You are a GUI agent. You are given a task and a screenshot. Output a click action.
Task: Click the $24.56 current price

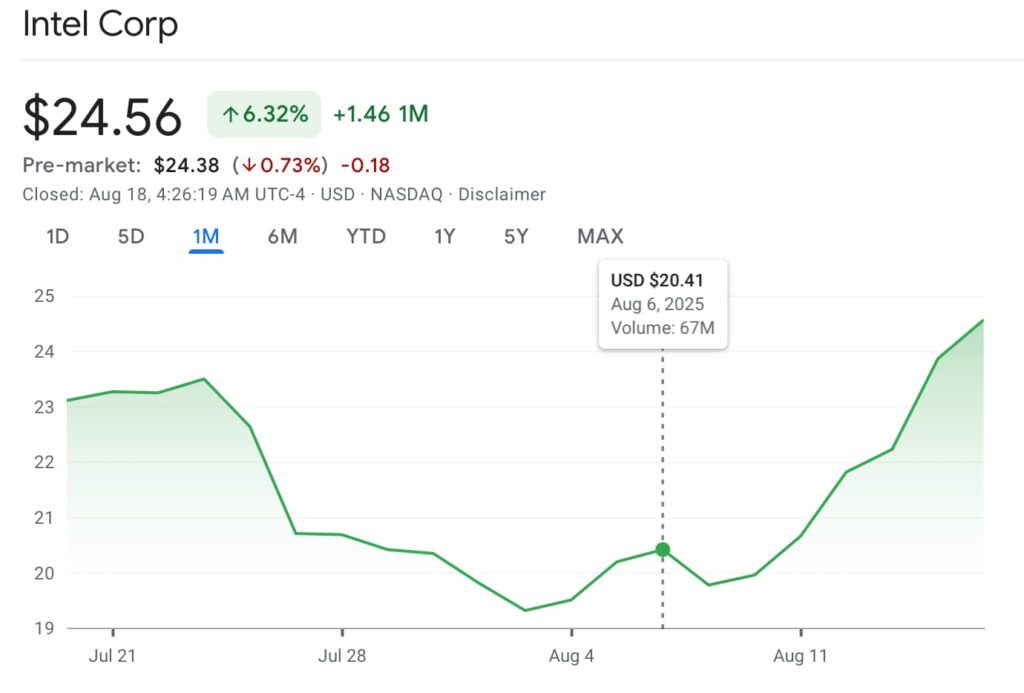[x=103, y=117]
